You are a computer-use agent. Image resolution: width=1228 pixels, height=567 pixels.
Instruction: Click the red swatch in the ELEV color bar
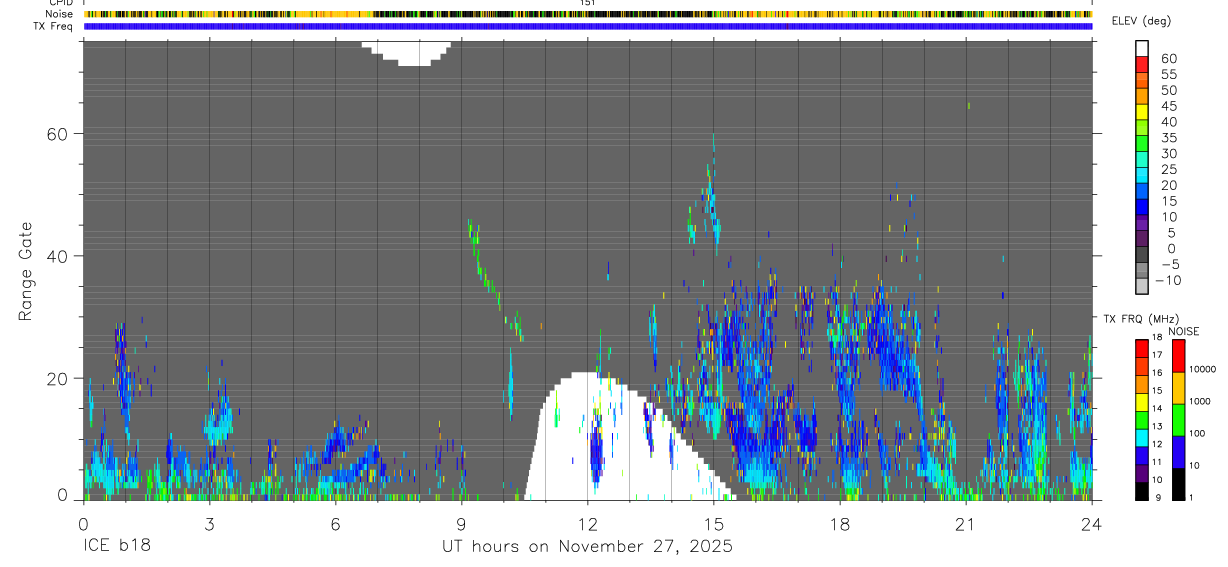tap(1141, 63)
